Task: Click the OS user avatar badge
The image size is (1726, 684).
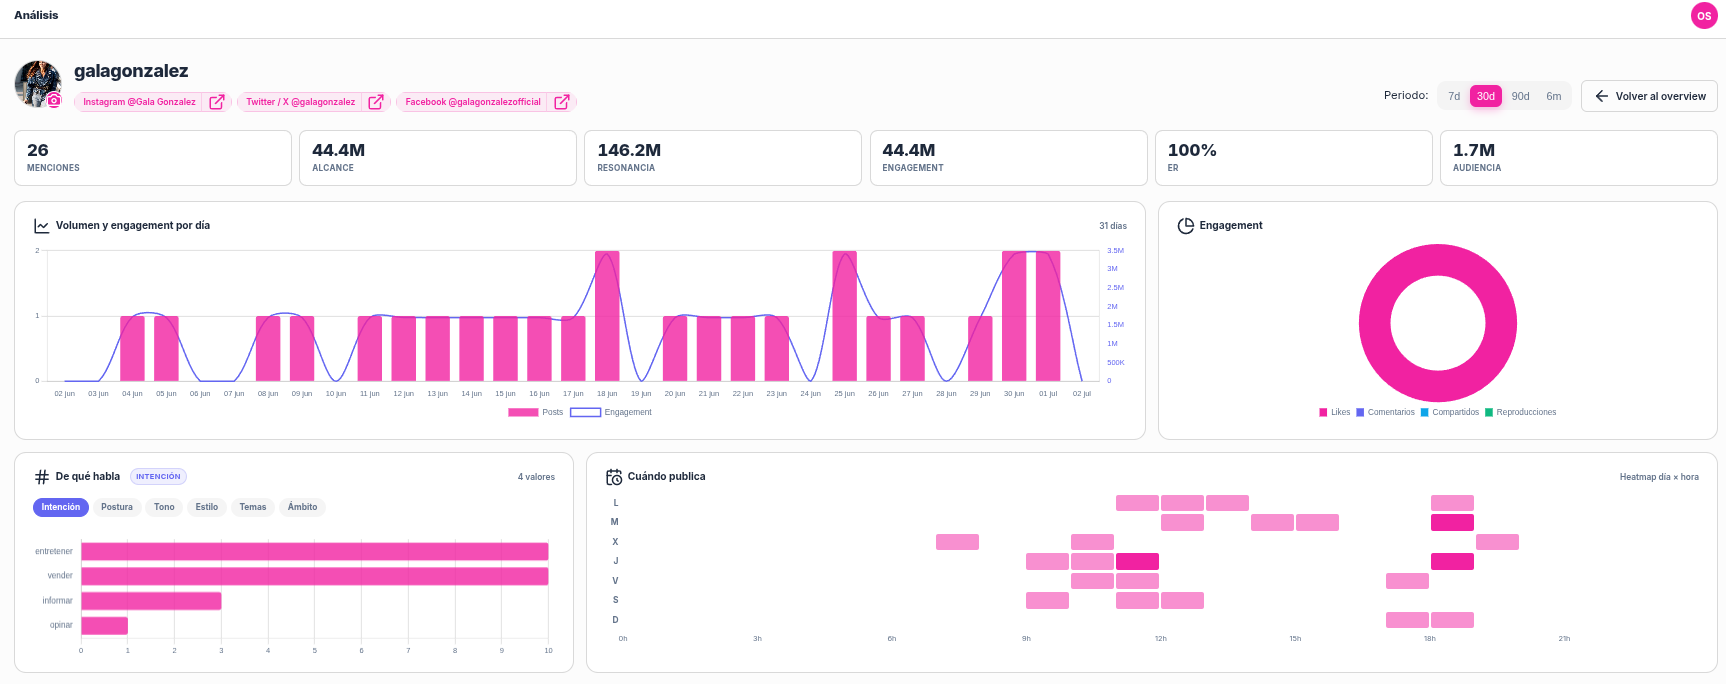Action: [1704, 16]
